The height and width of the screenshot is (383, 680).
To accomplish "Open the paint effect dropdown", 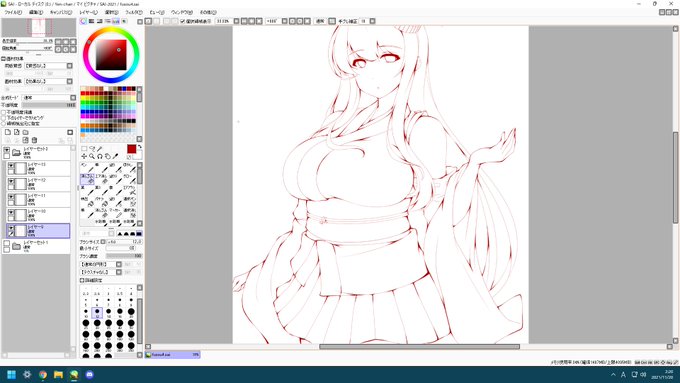I will point(69,81).
